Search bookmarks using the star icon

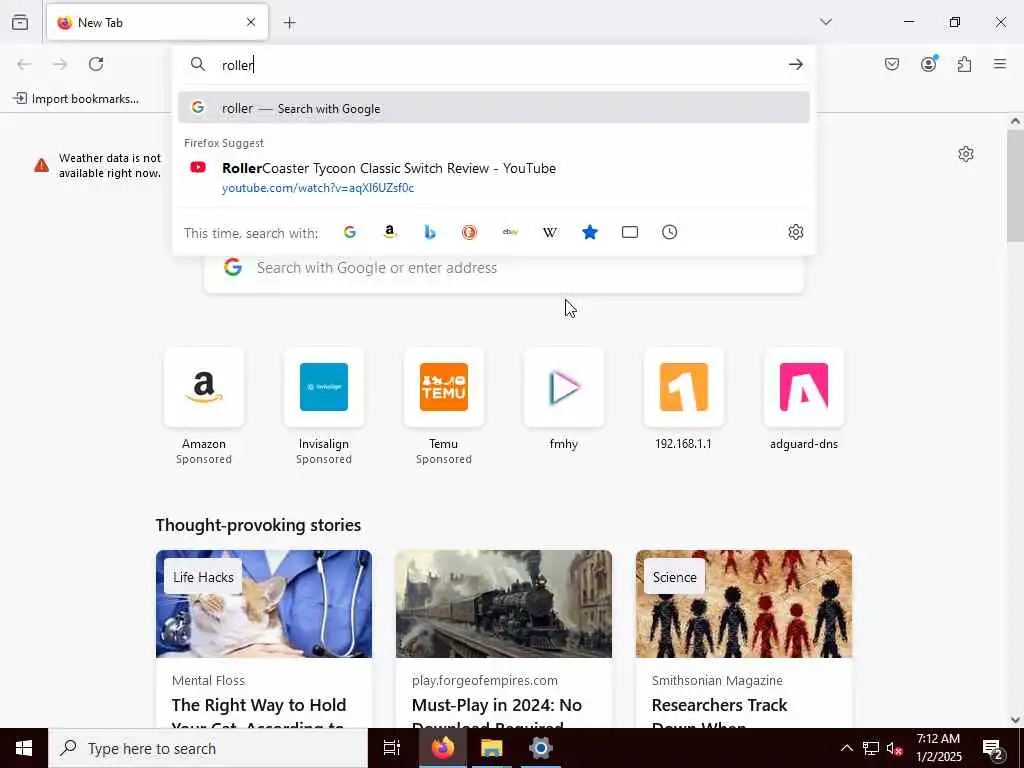point(590,232)
